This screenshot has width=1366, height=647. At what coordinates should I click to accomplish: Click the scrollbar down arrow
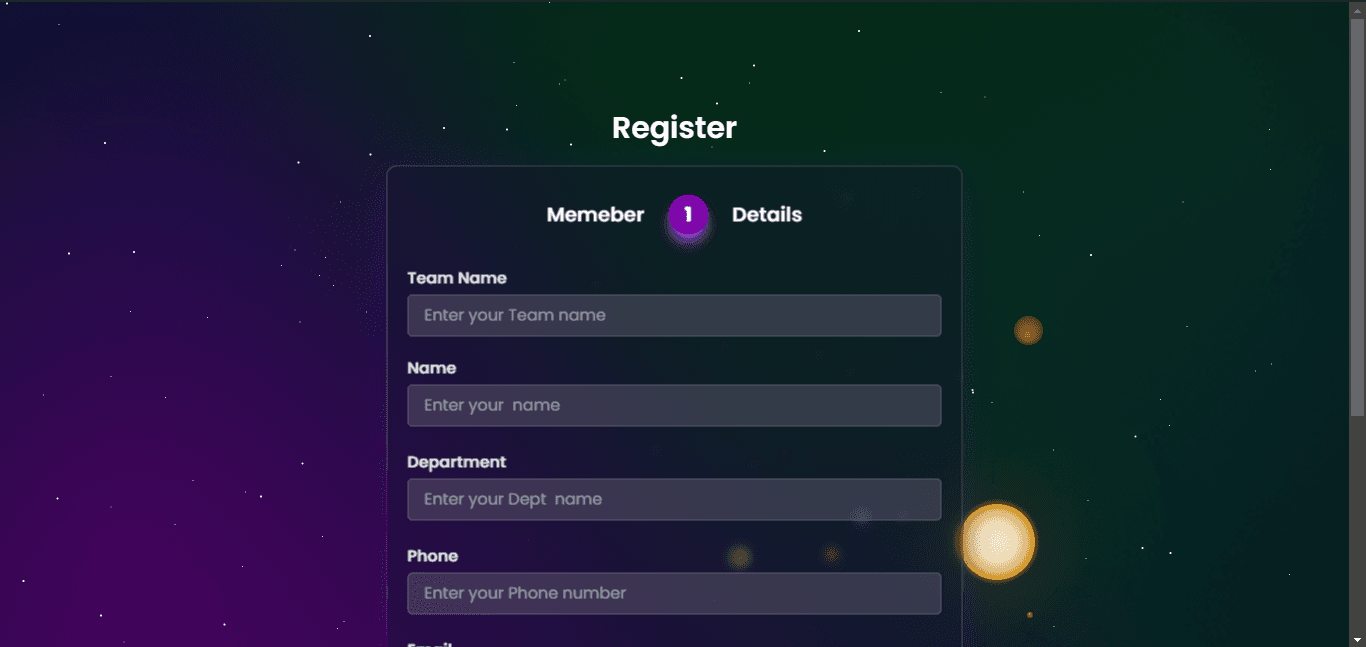point(1357,639)
